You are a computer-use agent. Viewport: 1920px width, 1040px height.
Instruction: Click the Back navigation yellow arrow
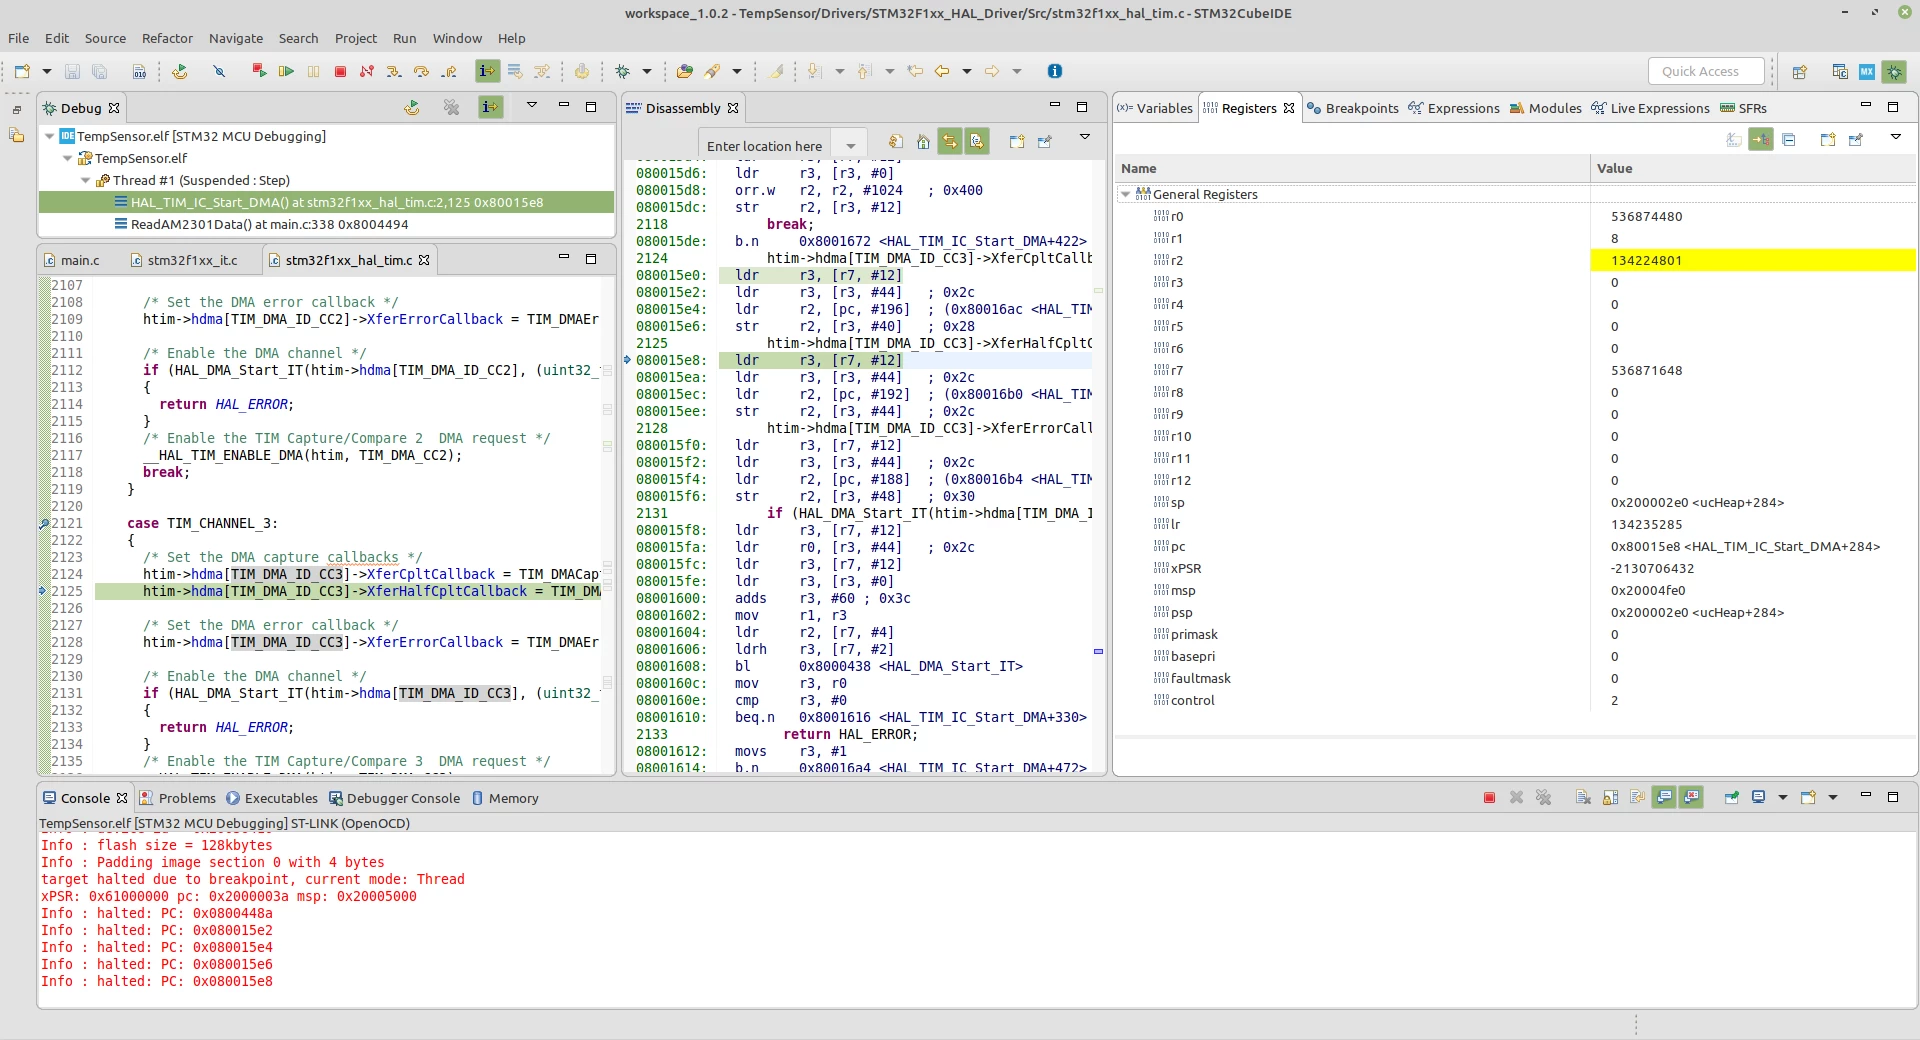pos(942,71)
